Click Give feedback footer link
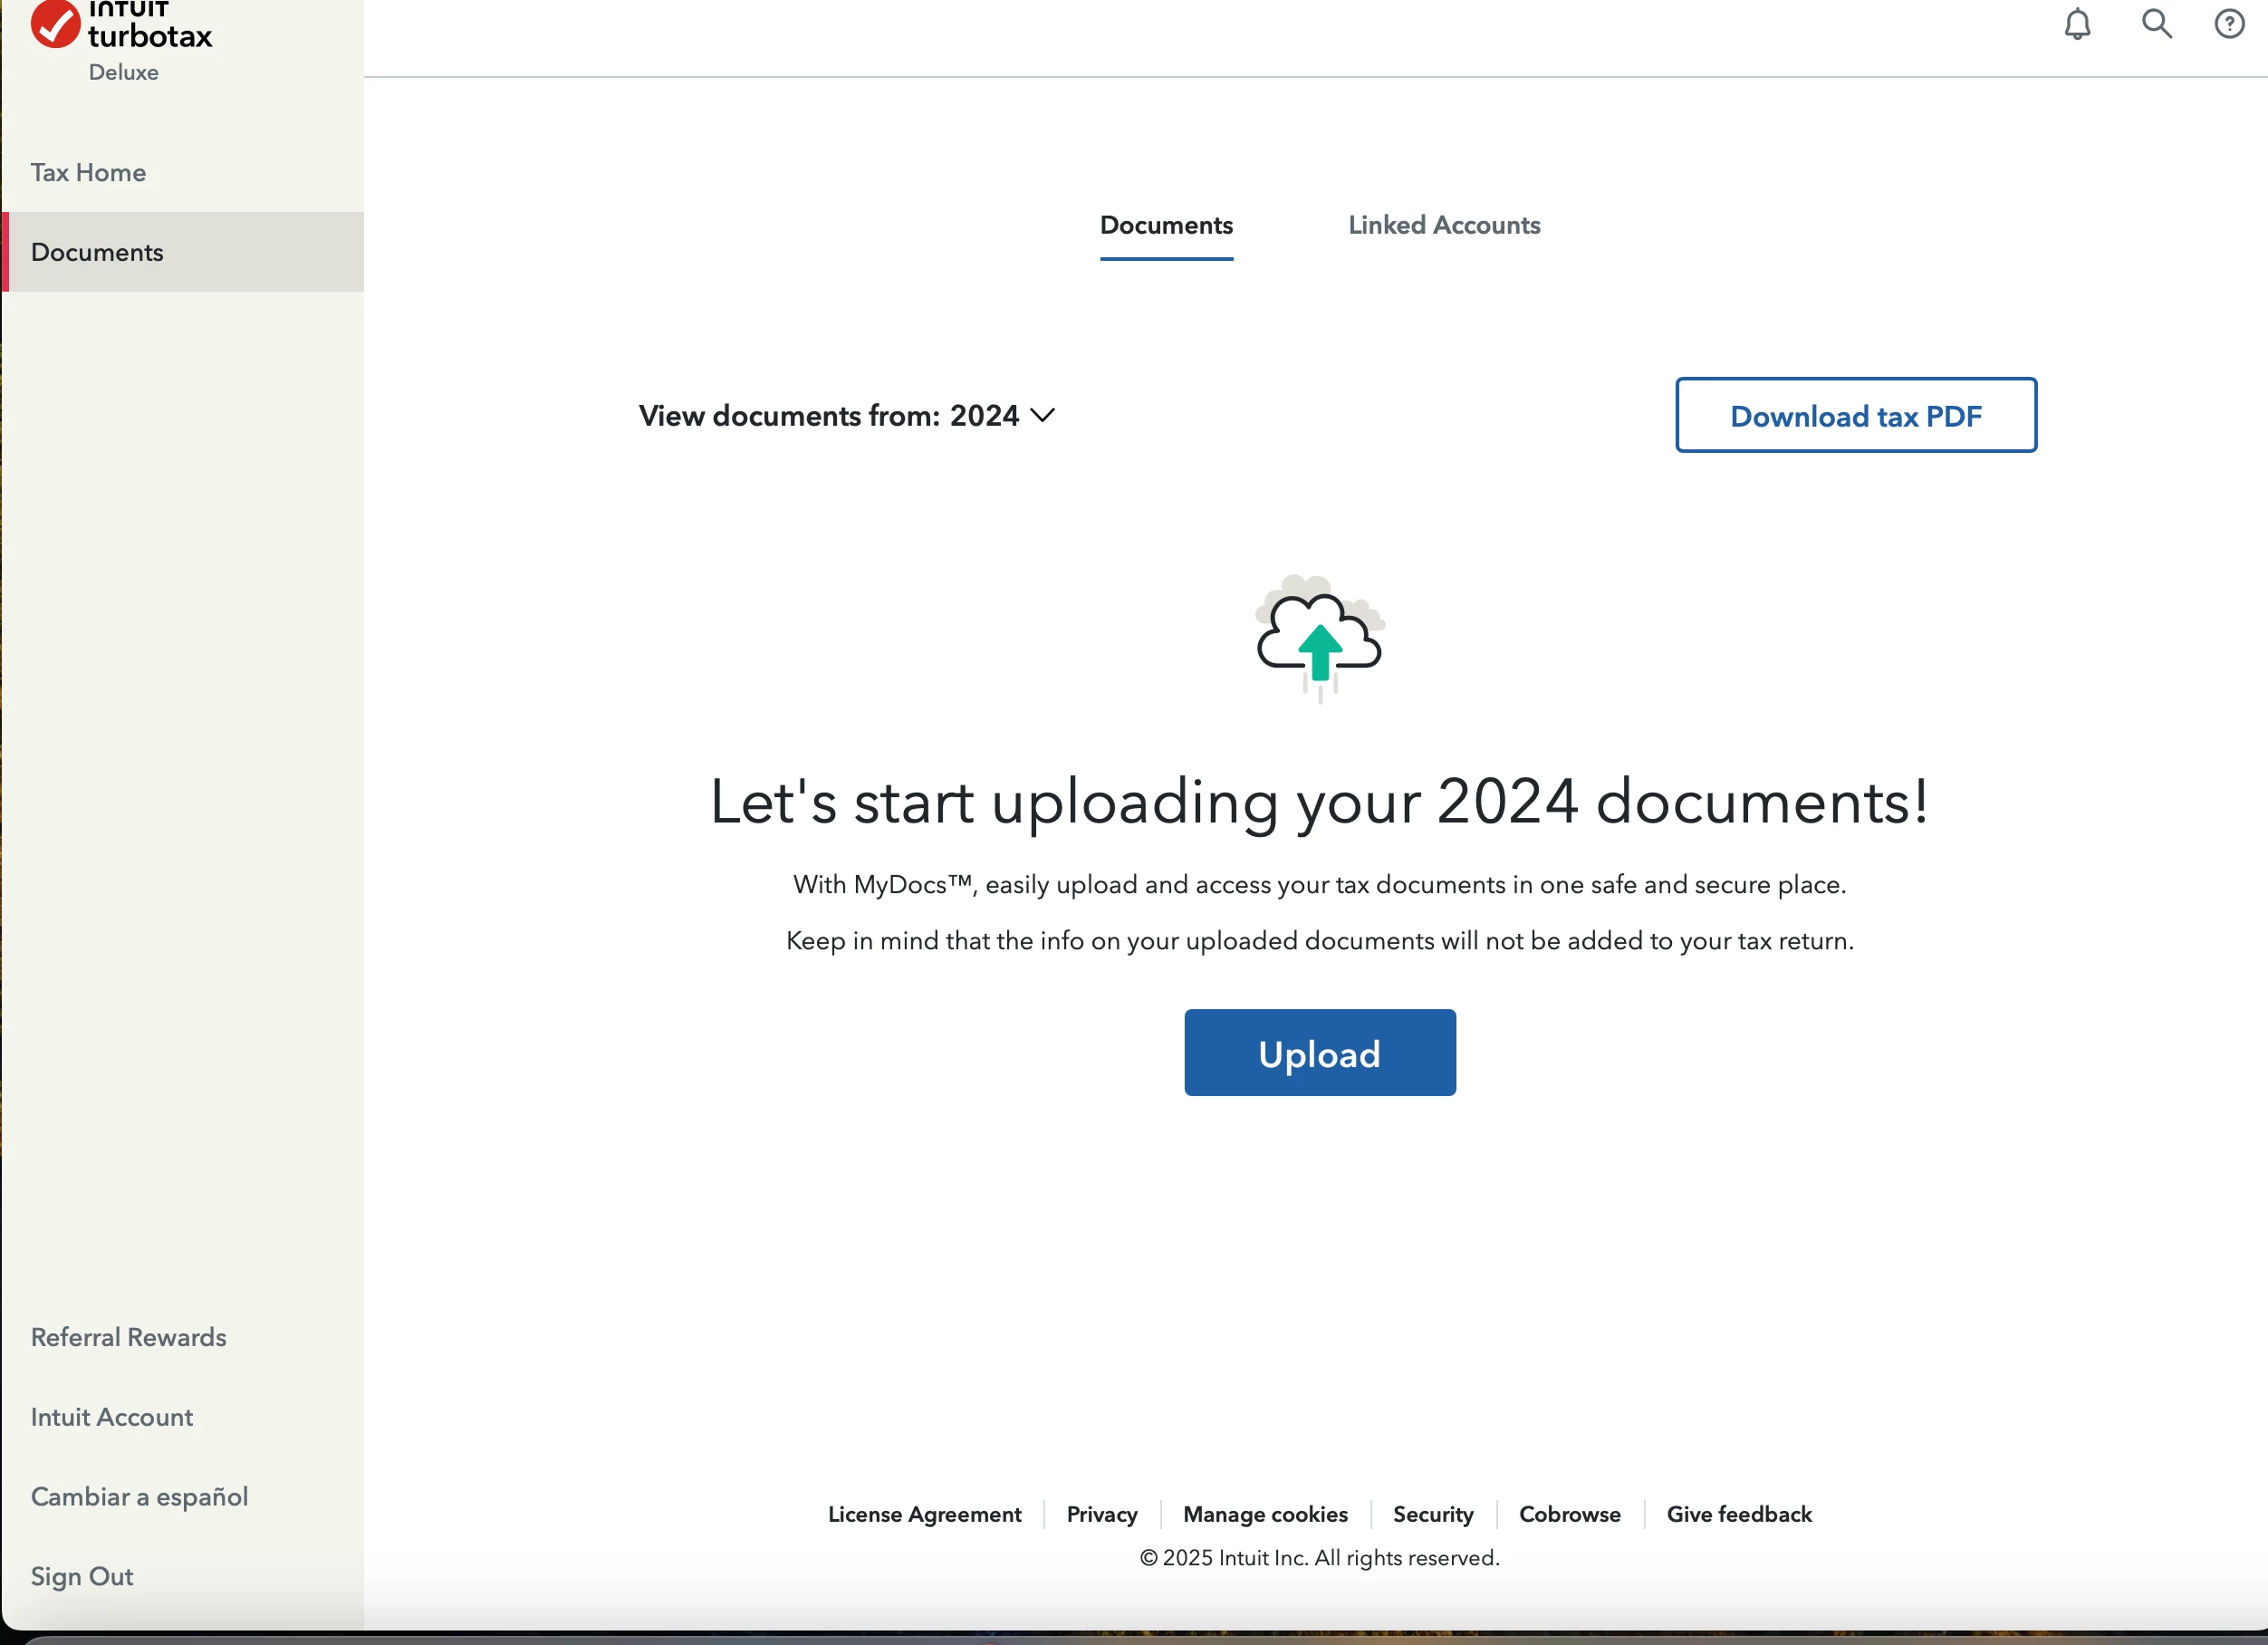 coord(1738,1514)
